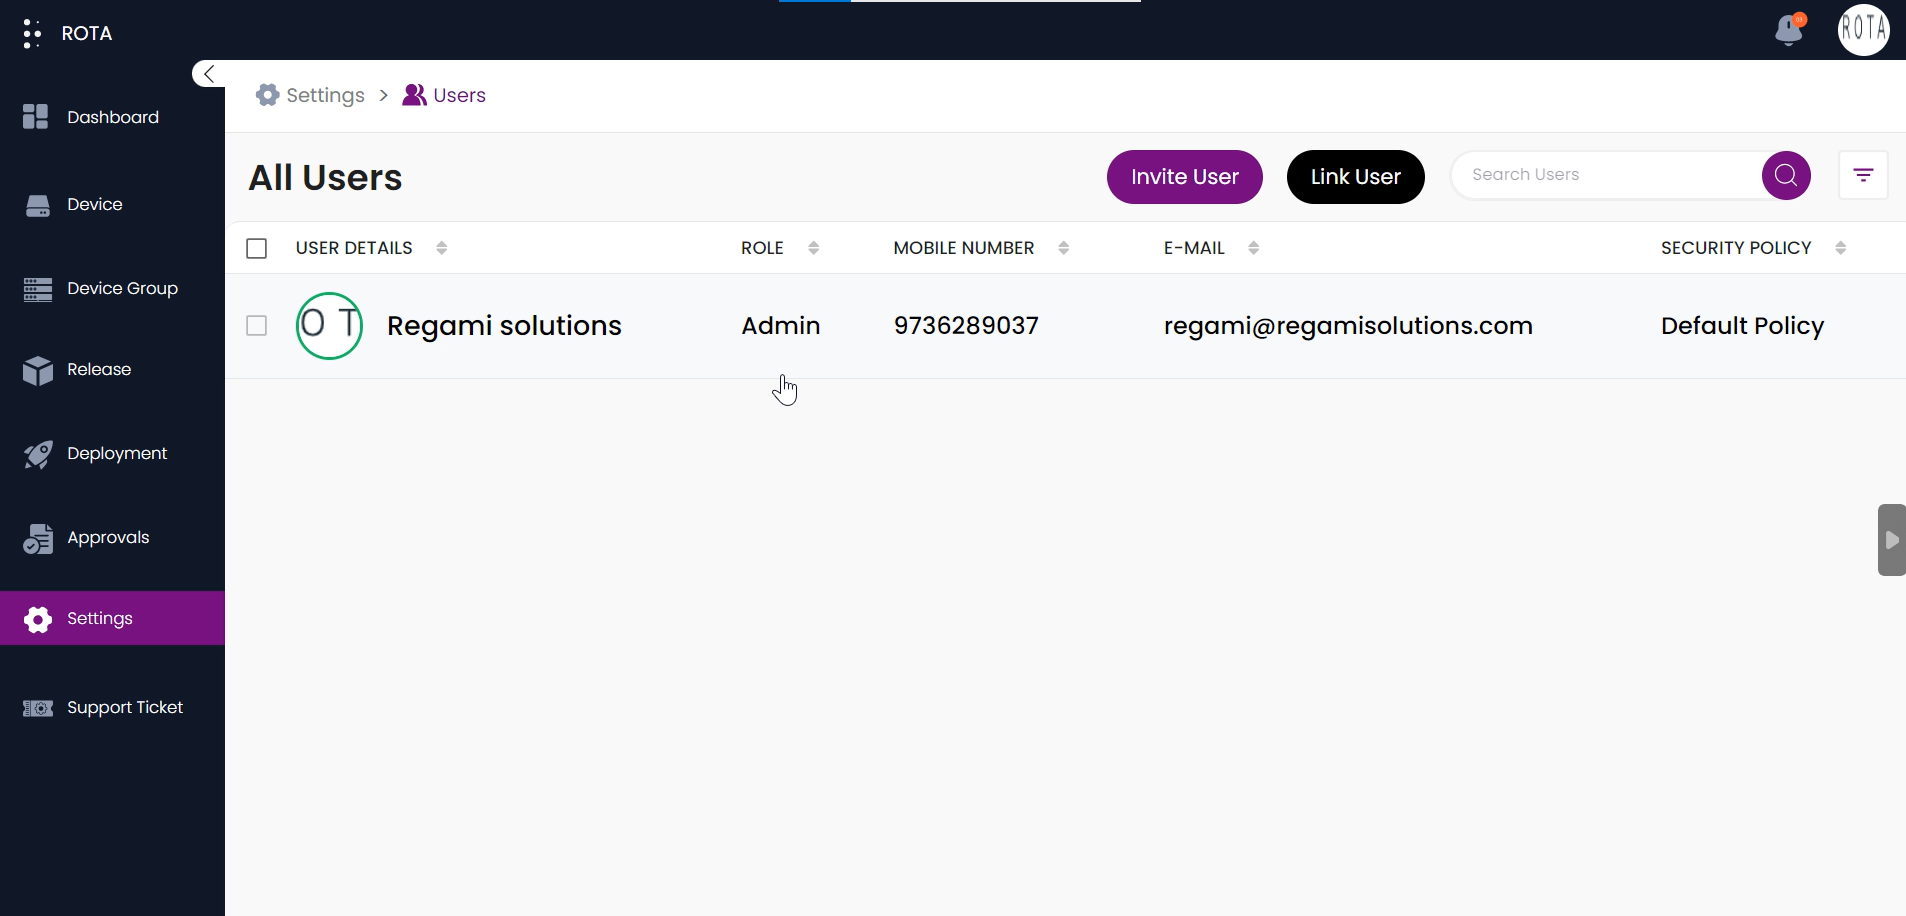Viewport: 1906px width, 916px height.
Task: Click the SECURITY POLICY column header
Action: (1736, 248)
